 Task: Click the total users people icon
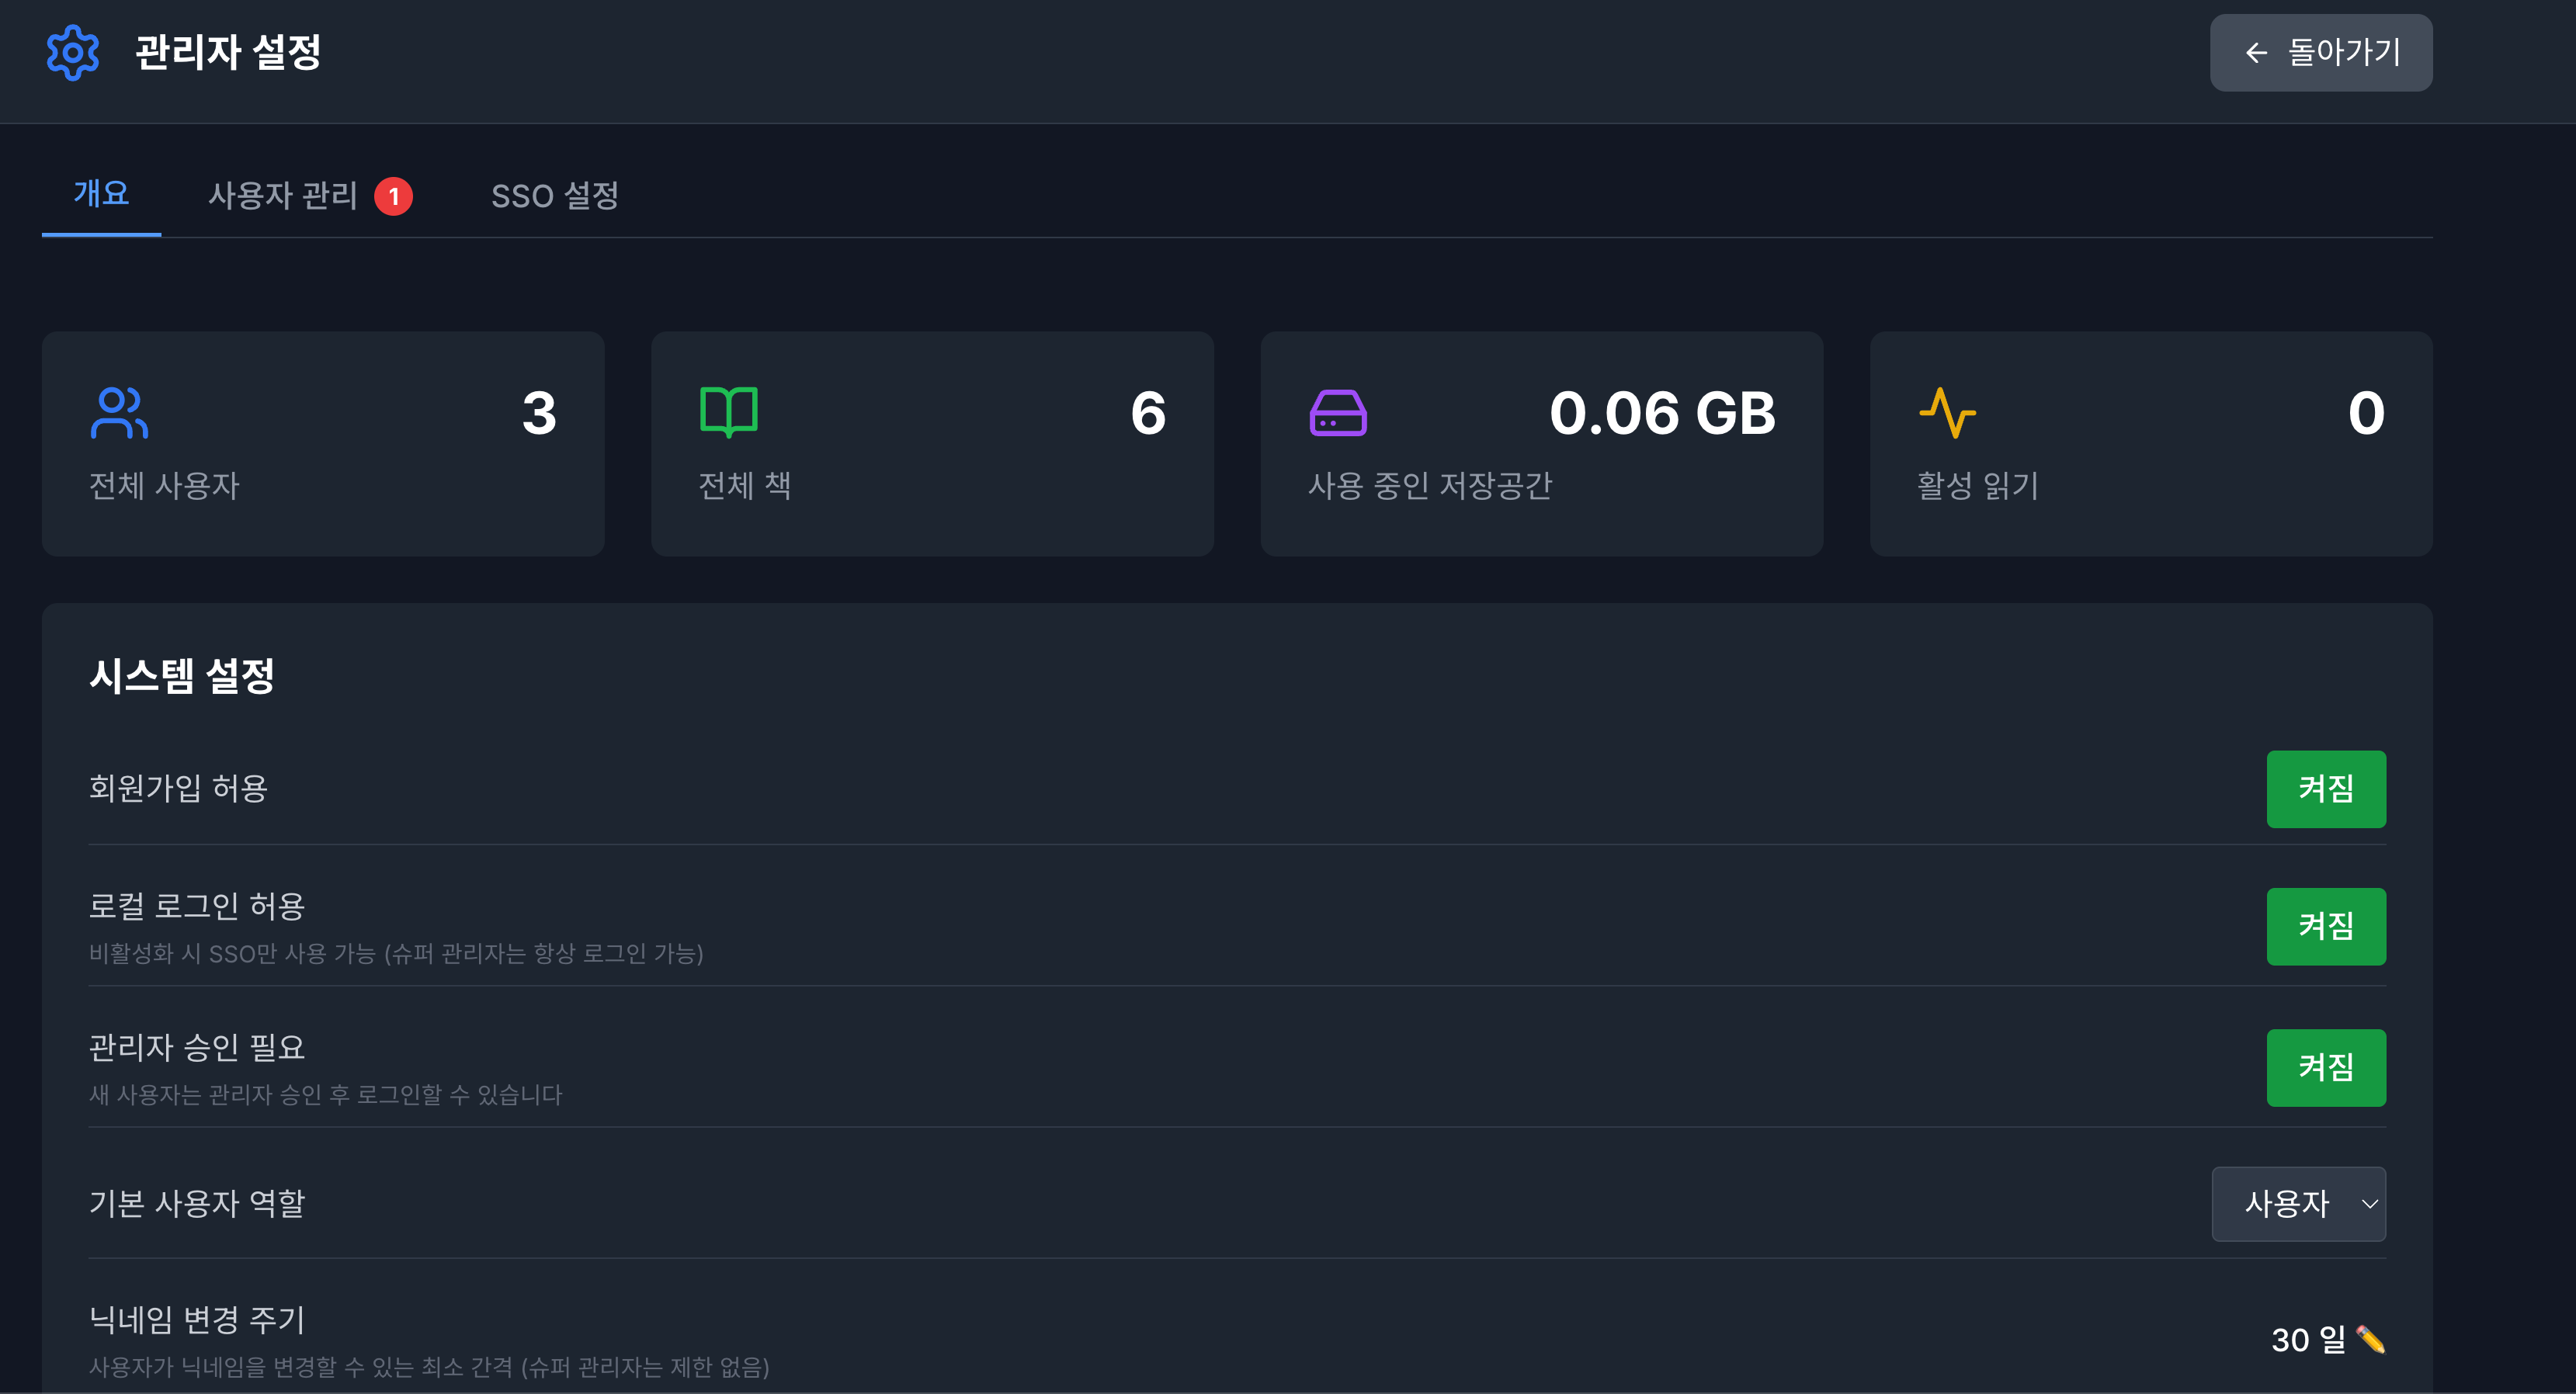pyautogui.click(x=119, y=413)
